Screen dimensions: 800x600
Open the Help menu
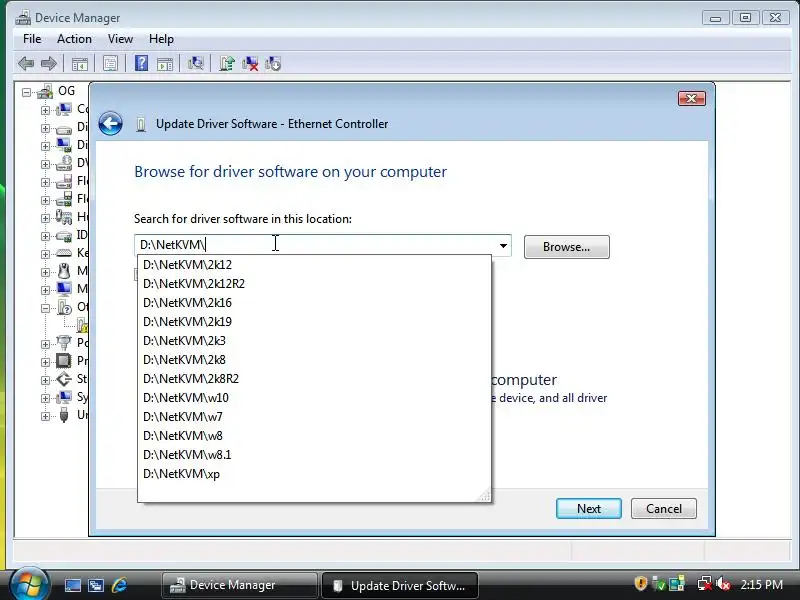point(161,39)
